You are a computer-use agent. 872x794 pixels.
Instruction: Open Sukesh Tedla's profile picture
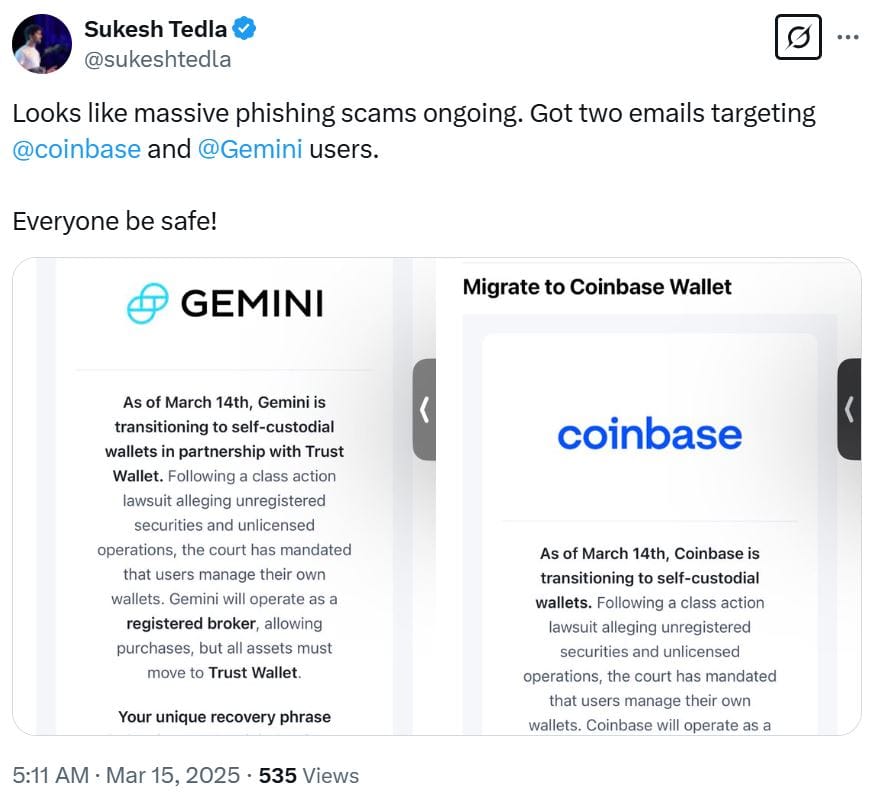point(41,41)
